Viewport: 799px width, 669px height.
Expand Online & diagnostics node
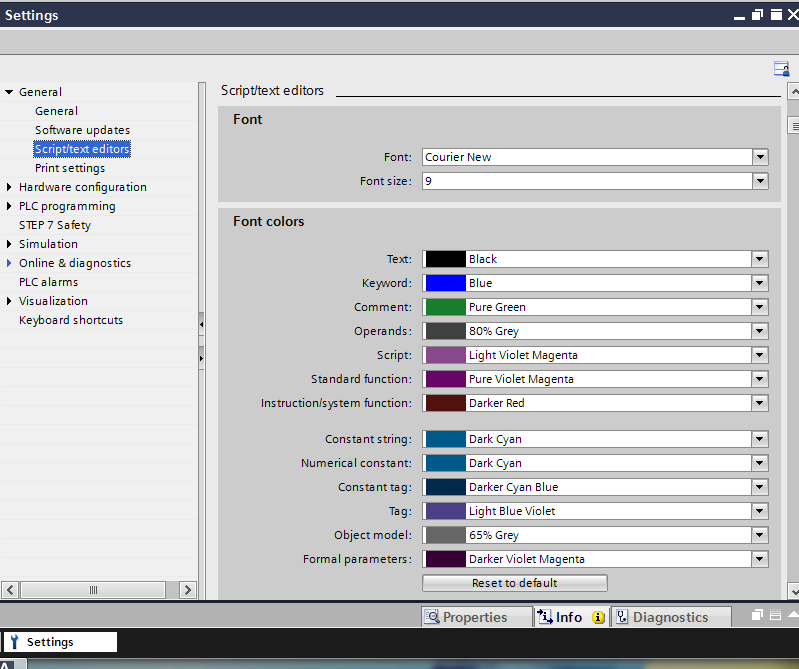point(9,263)
